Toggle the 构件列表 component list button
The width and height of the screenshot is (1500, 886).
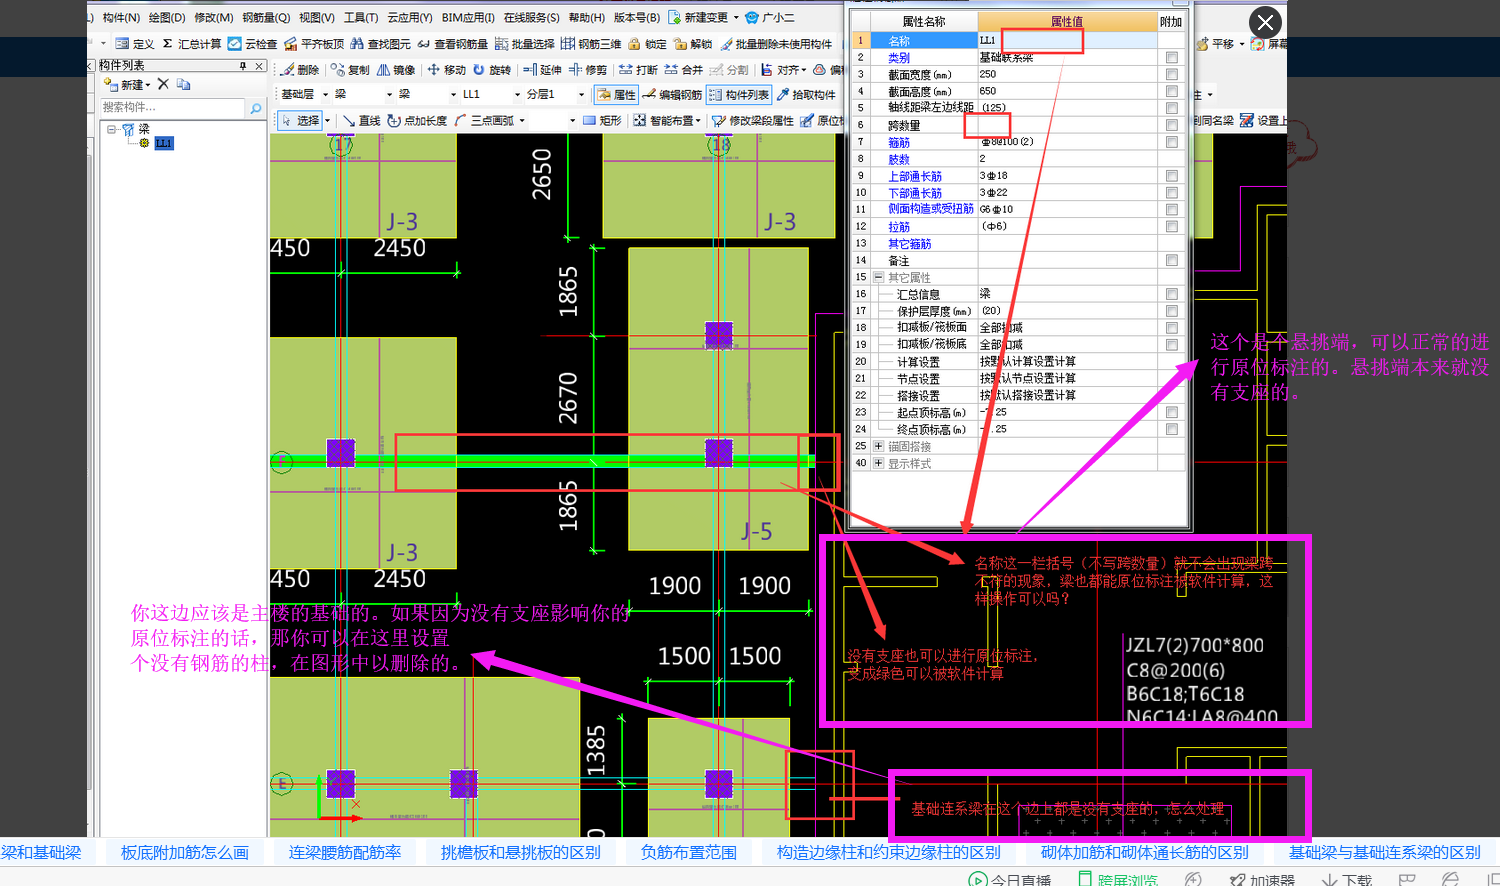pos(739,95)
